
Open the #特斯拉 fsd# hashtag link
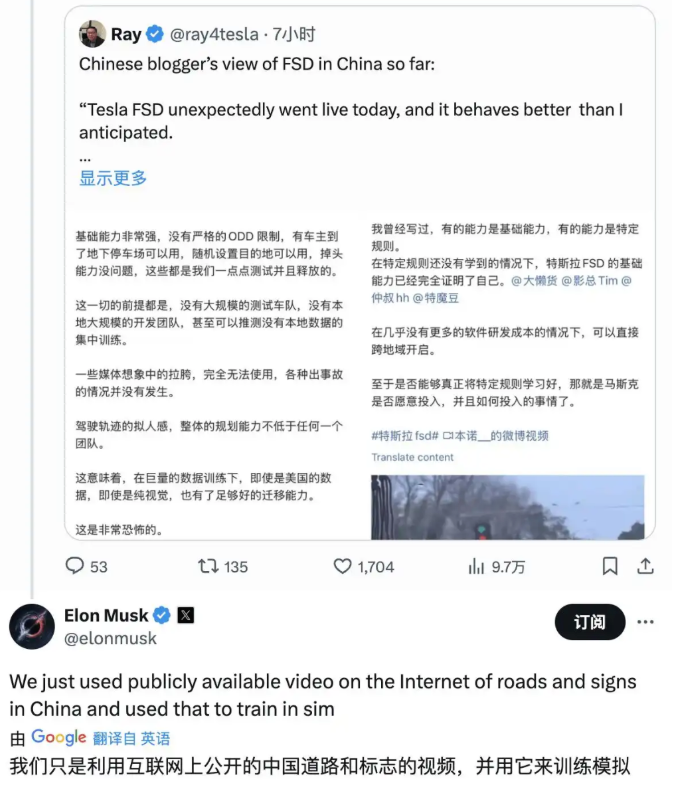pyautogui.click(x=405, y=436)
